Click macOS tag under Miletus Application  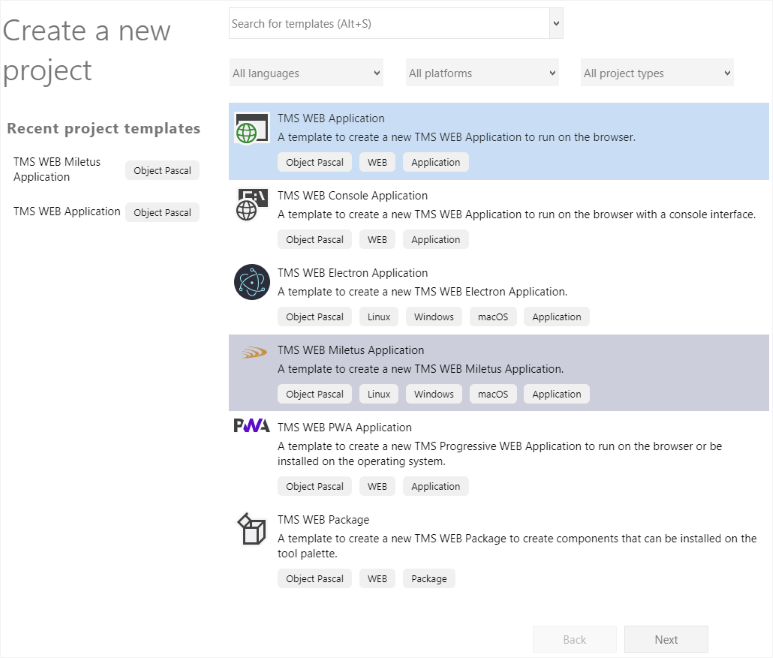tap(493, 394)
